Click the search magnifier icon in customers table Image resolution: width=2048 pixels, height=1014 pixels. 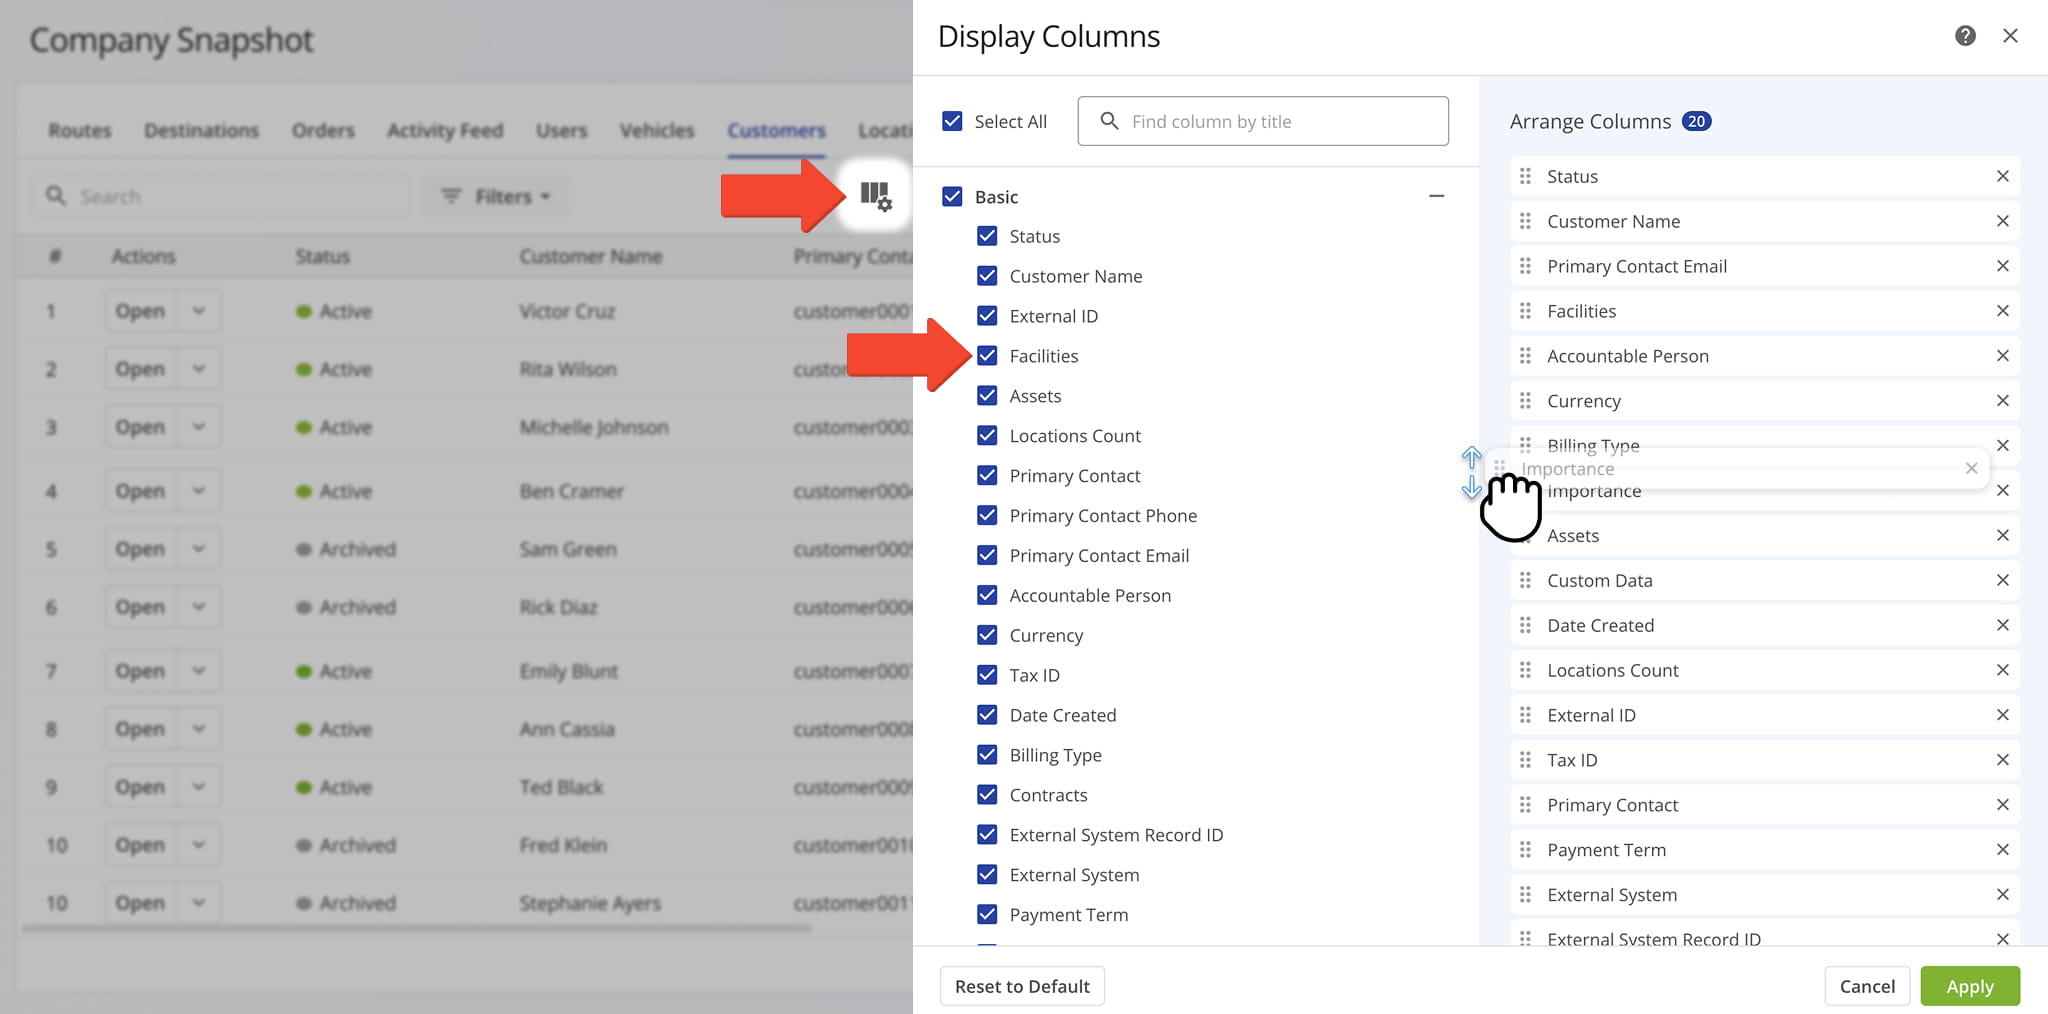coord(56,196)
